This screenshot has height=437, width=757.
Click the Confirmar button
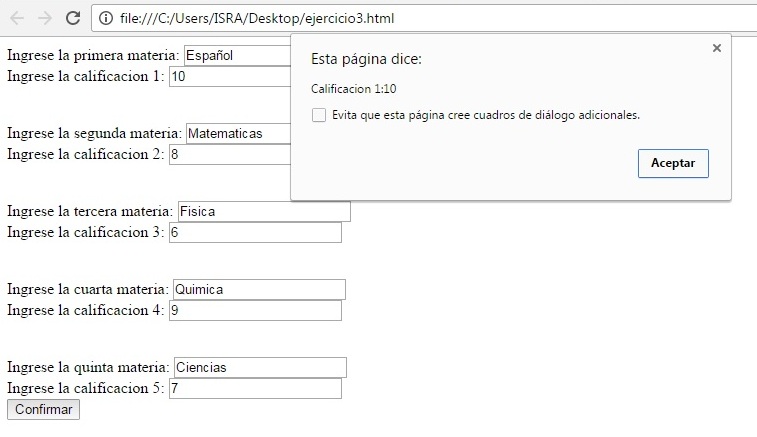(x=43, y=409)
